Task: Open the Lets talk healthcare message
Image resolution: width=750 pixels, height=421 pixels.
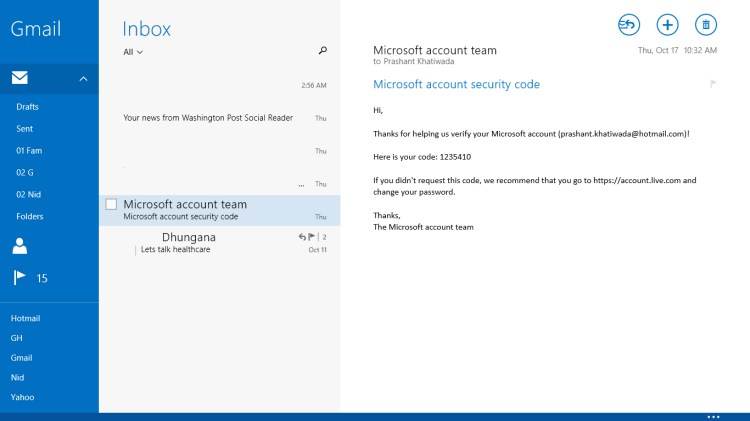Action: click(x=220, y=244)
